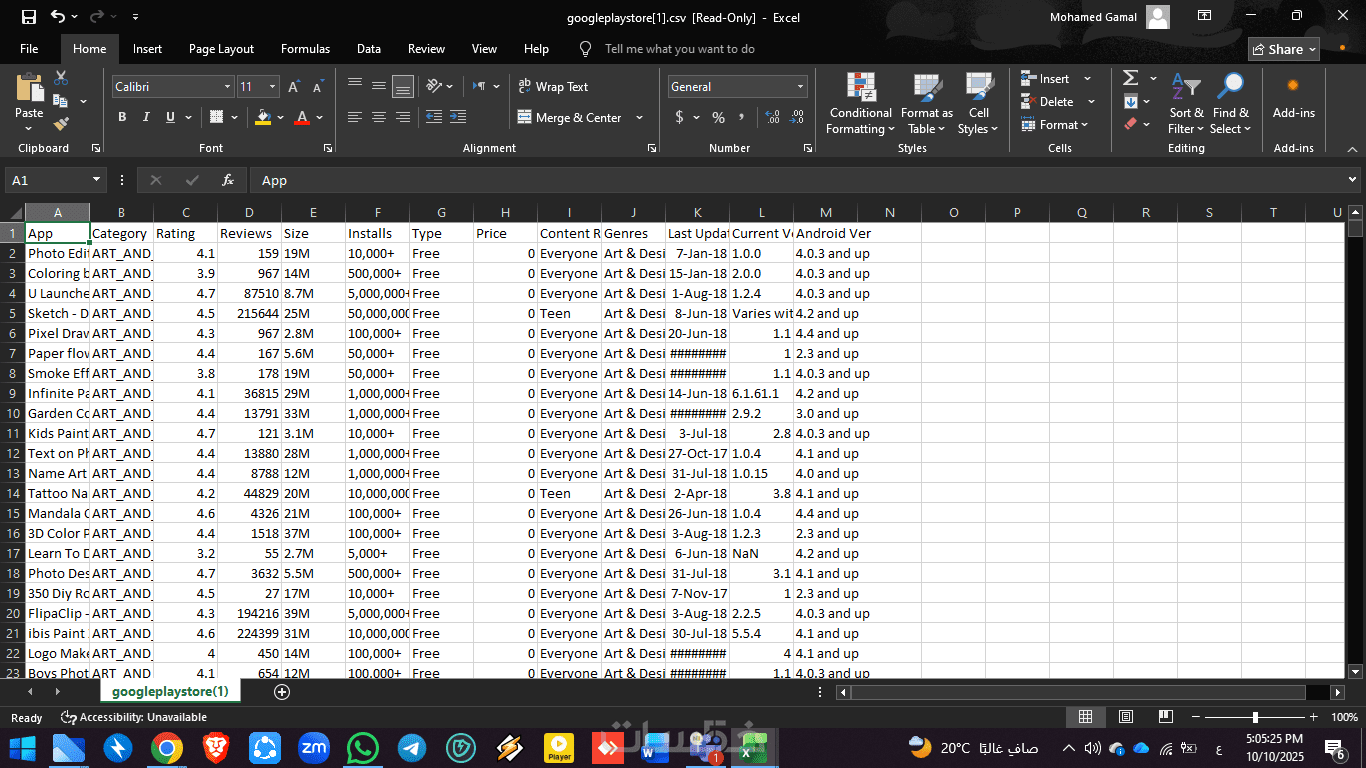Click the Copy icon in Clipboard

[60, 101]
